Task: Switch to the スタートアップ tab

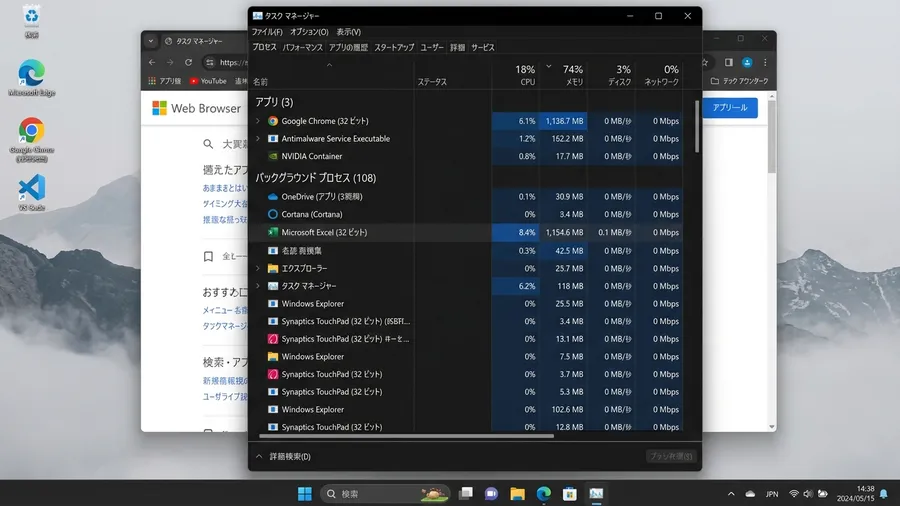Action: [394, 48]
